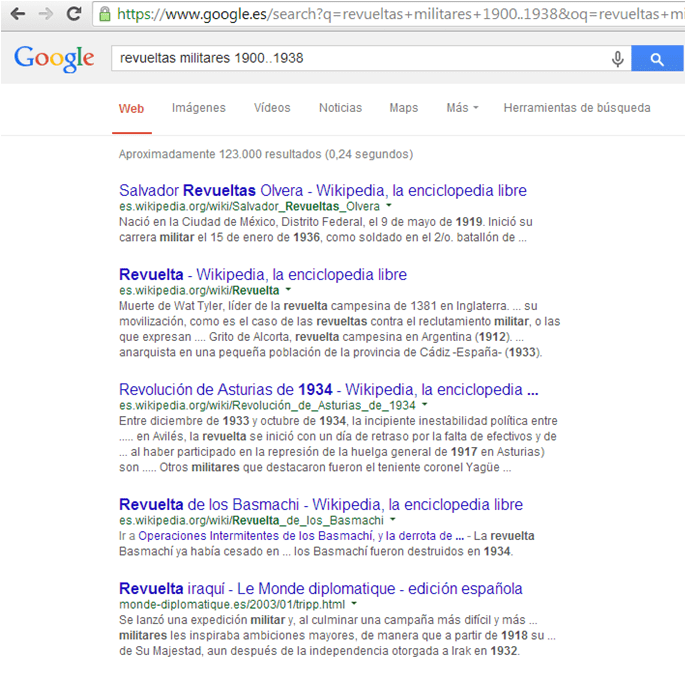The height and width of the screenshot is (675, 686).
Task: Click the Google logo
Action: tap(54, 59)
